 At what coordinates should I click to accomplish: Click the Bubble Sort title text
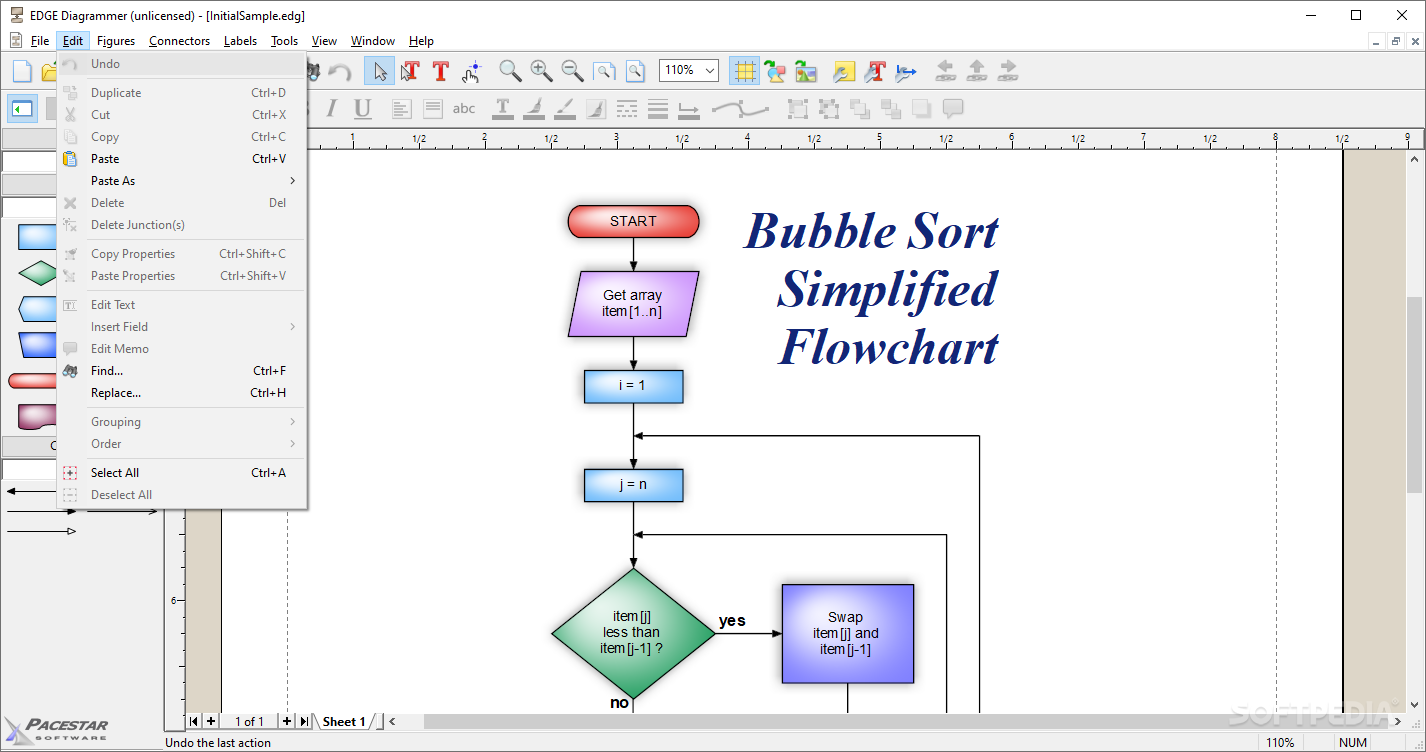[x=871, y=289]
